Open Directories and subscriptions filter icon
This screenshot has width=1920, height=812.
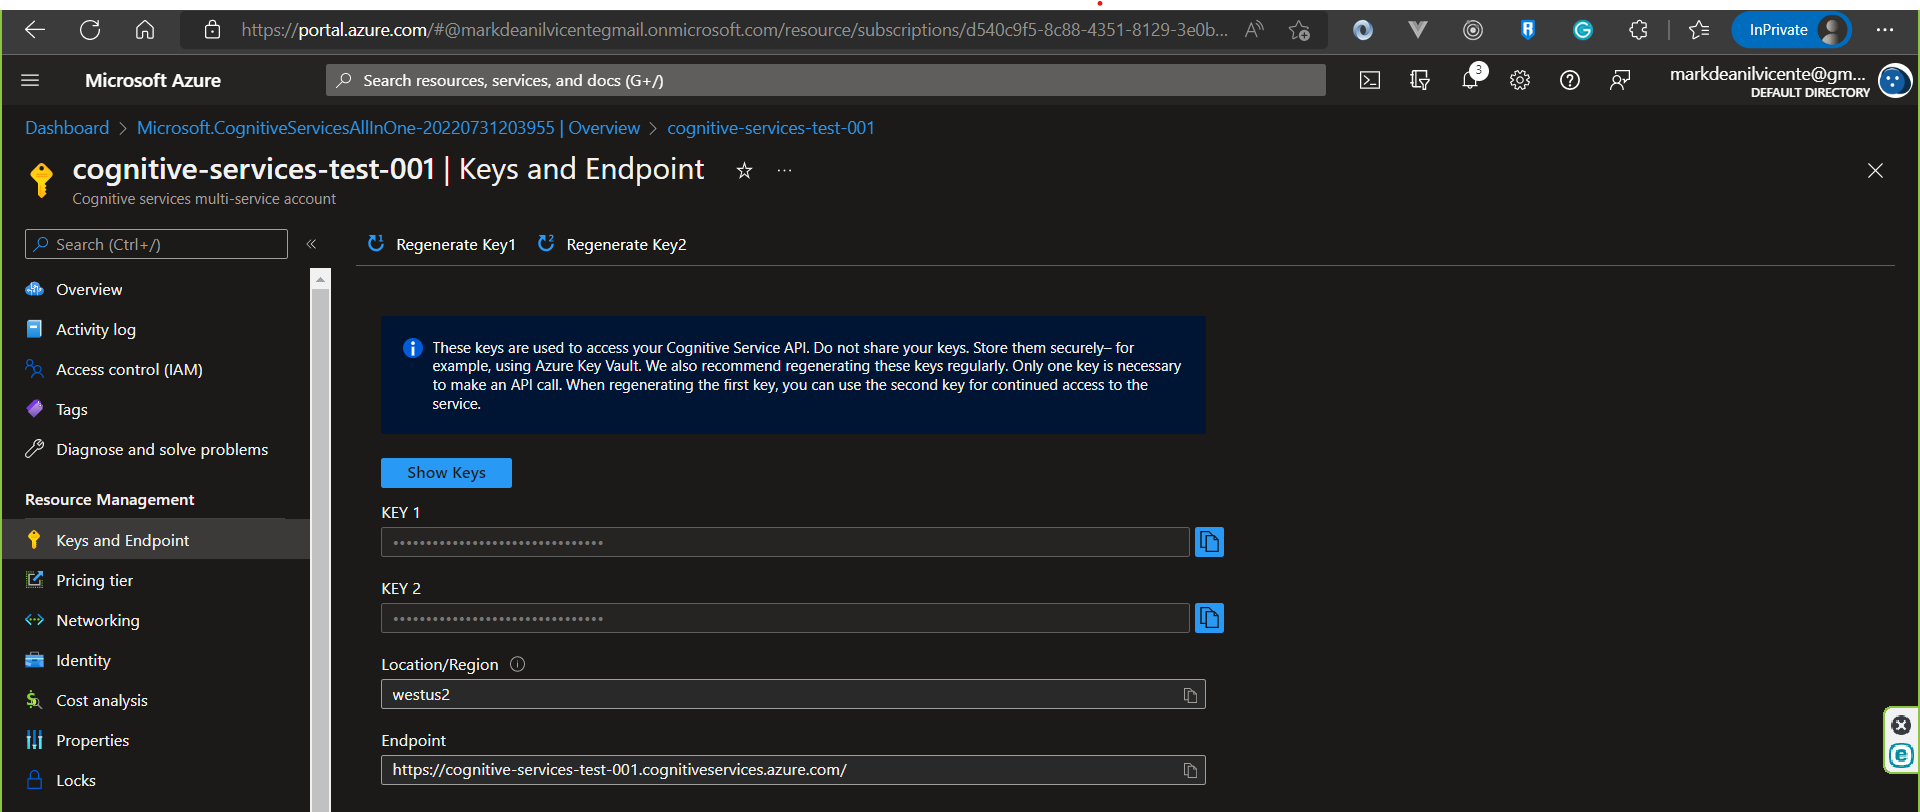(1420, 80)
